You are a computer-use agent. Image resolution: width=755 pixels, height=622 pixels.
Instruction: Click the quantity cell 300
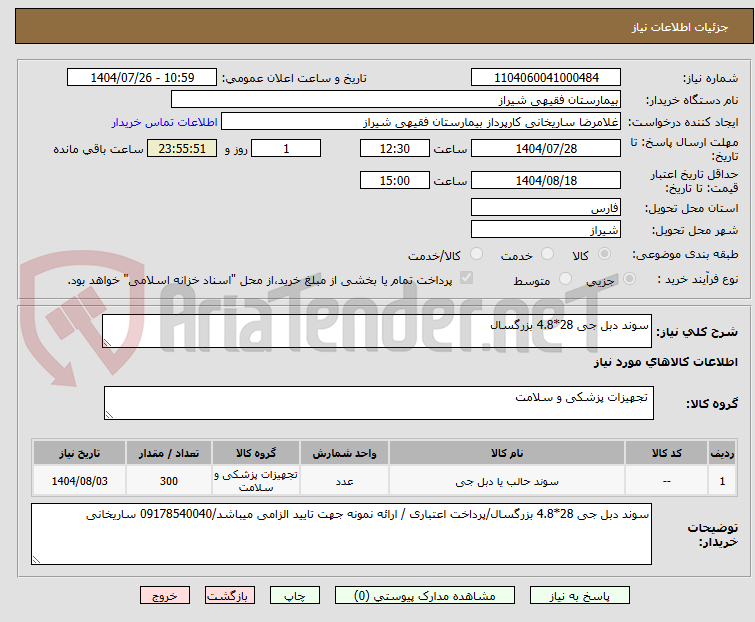point(169,481)
